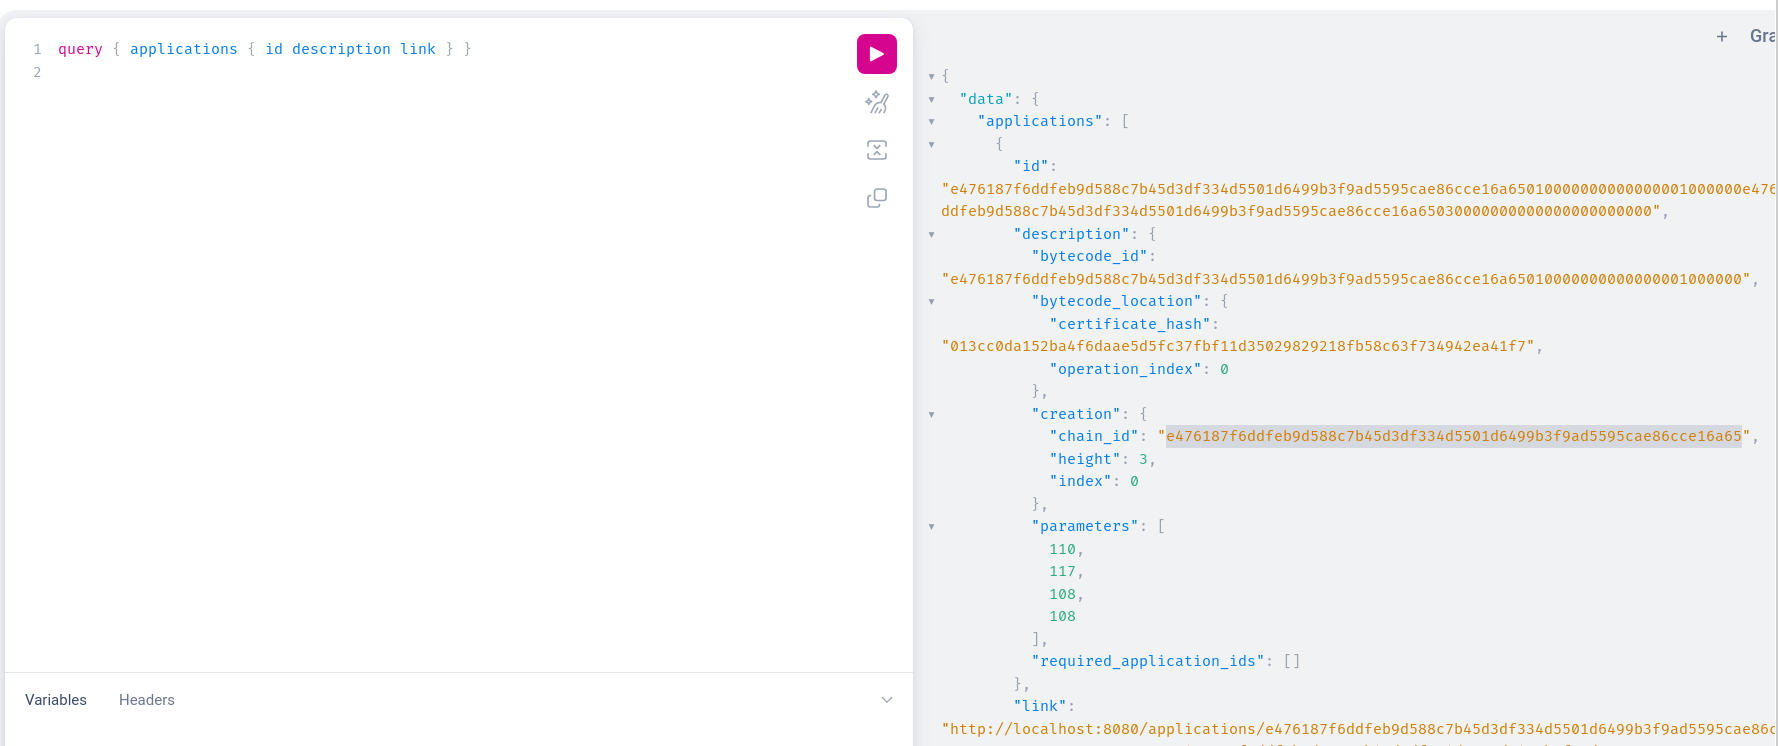Click the bytecode_id value string
Screen dimensions: 1778x746
(x=1346, y=279)
